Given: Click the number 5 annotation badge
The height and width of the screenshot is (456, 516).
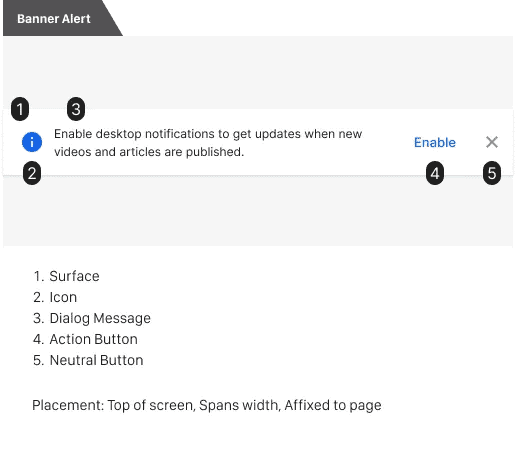Looking at the screenshot, I should click(x=492, y=173).
